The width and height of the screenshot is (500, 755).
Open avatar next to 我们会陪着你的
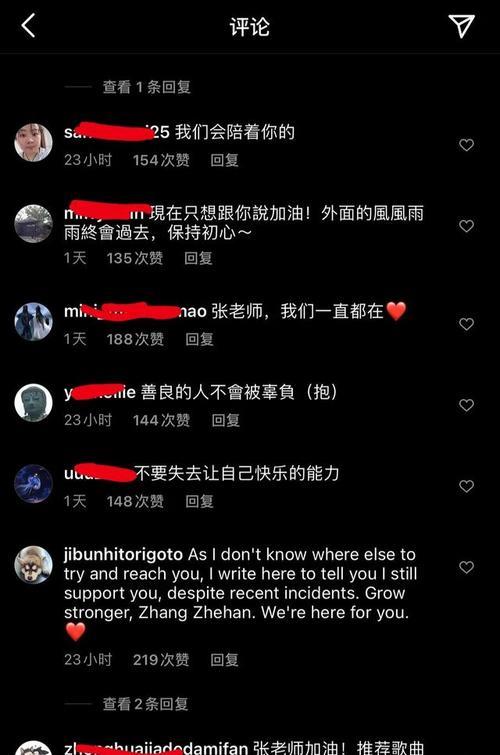[33, 143]
